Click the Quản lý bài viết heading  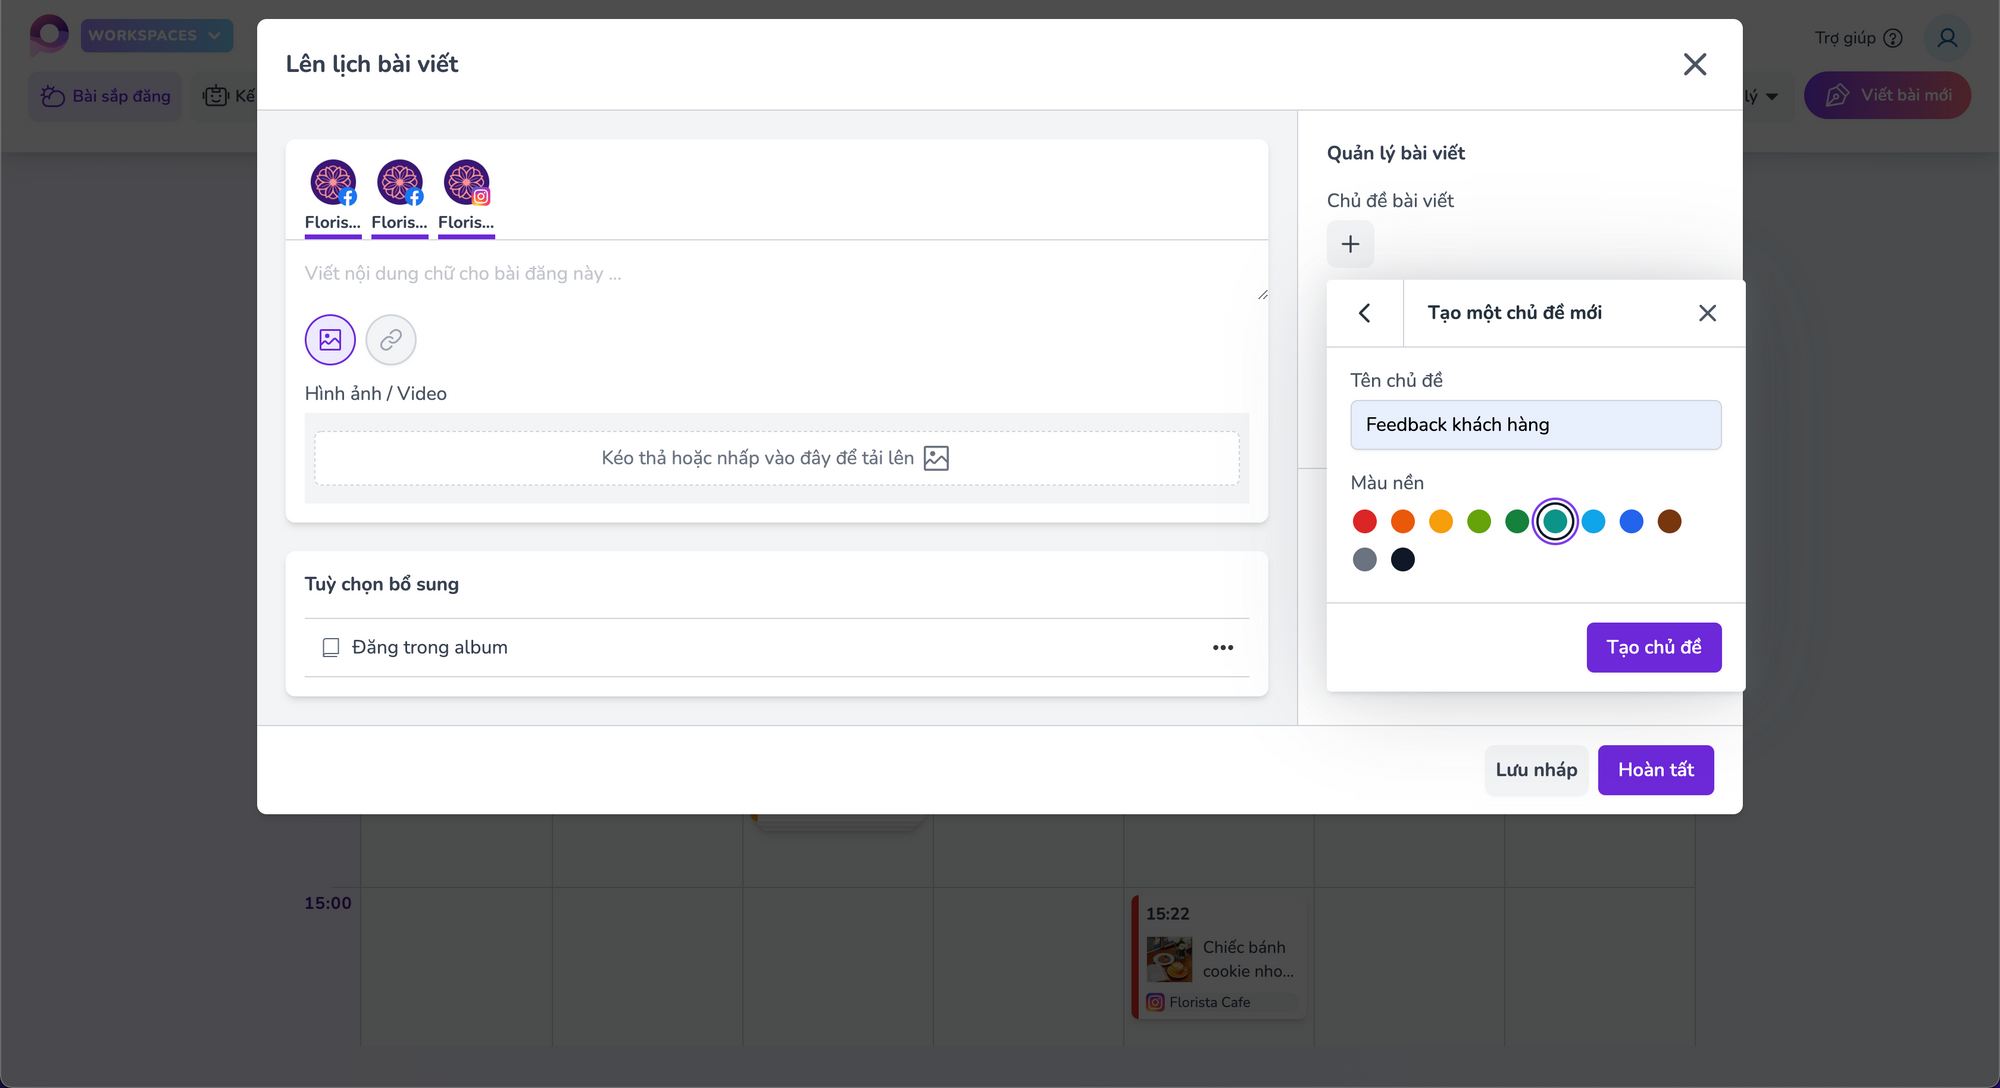point(1396,153)
